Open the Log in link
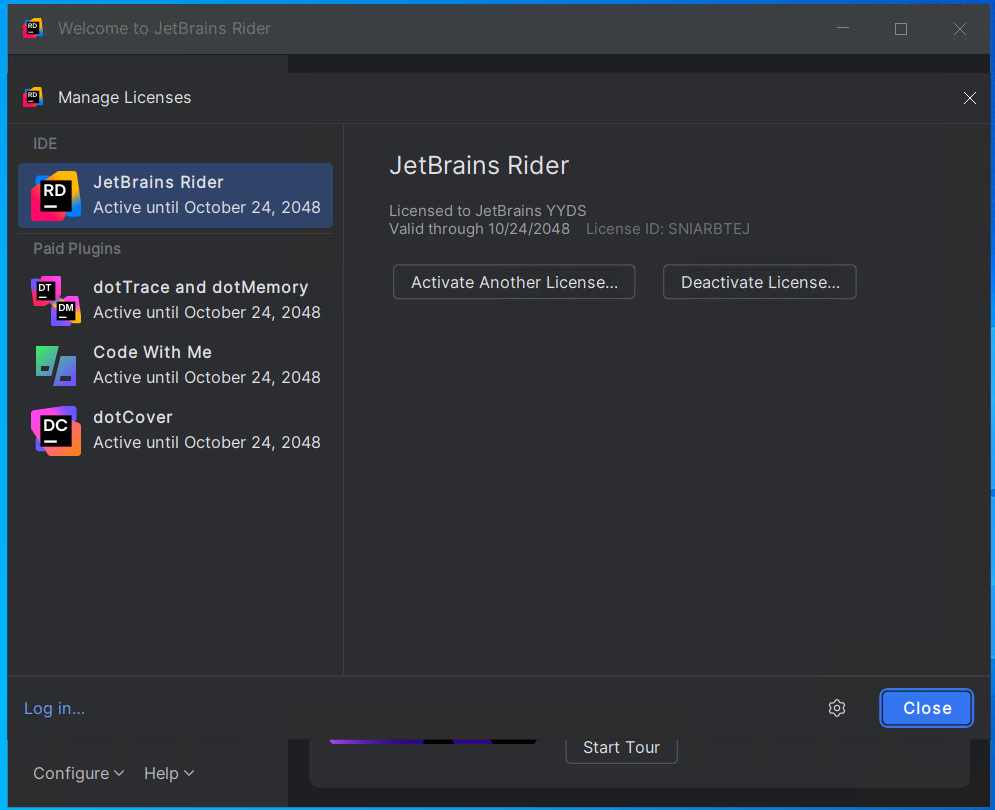 pos(55,708)
